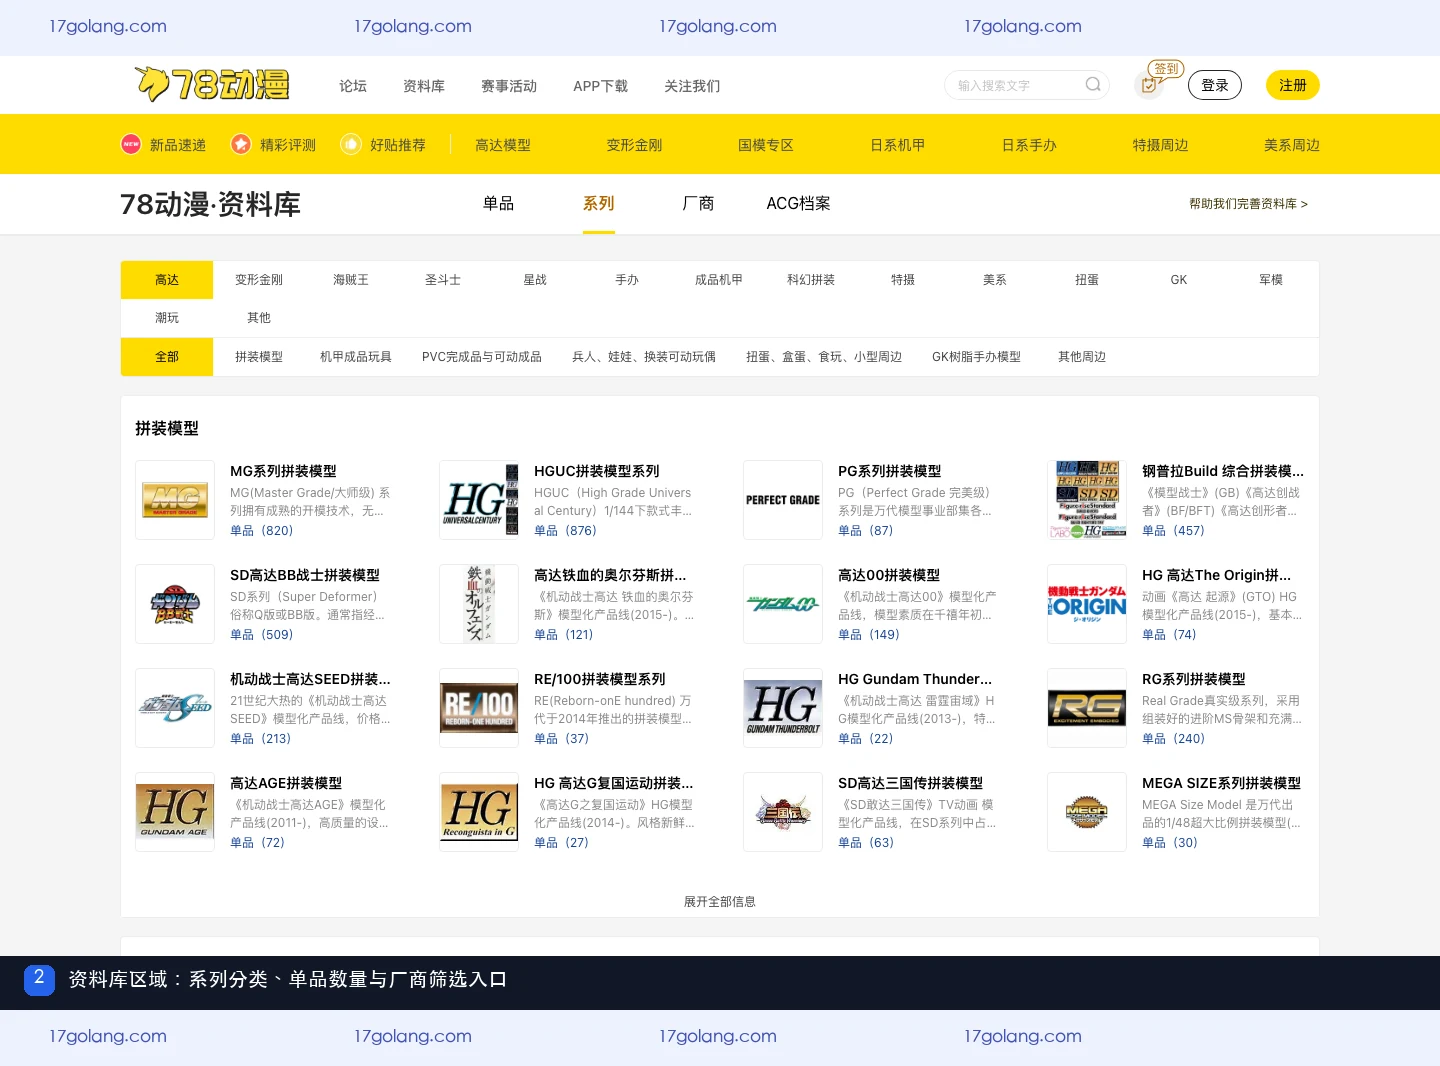Screen dimensions: 1440x1066
Task: Select the 成品机甲 category filter
Action: (719, 280)
